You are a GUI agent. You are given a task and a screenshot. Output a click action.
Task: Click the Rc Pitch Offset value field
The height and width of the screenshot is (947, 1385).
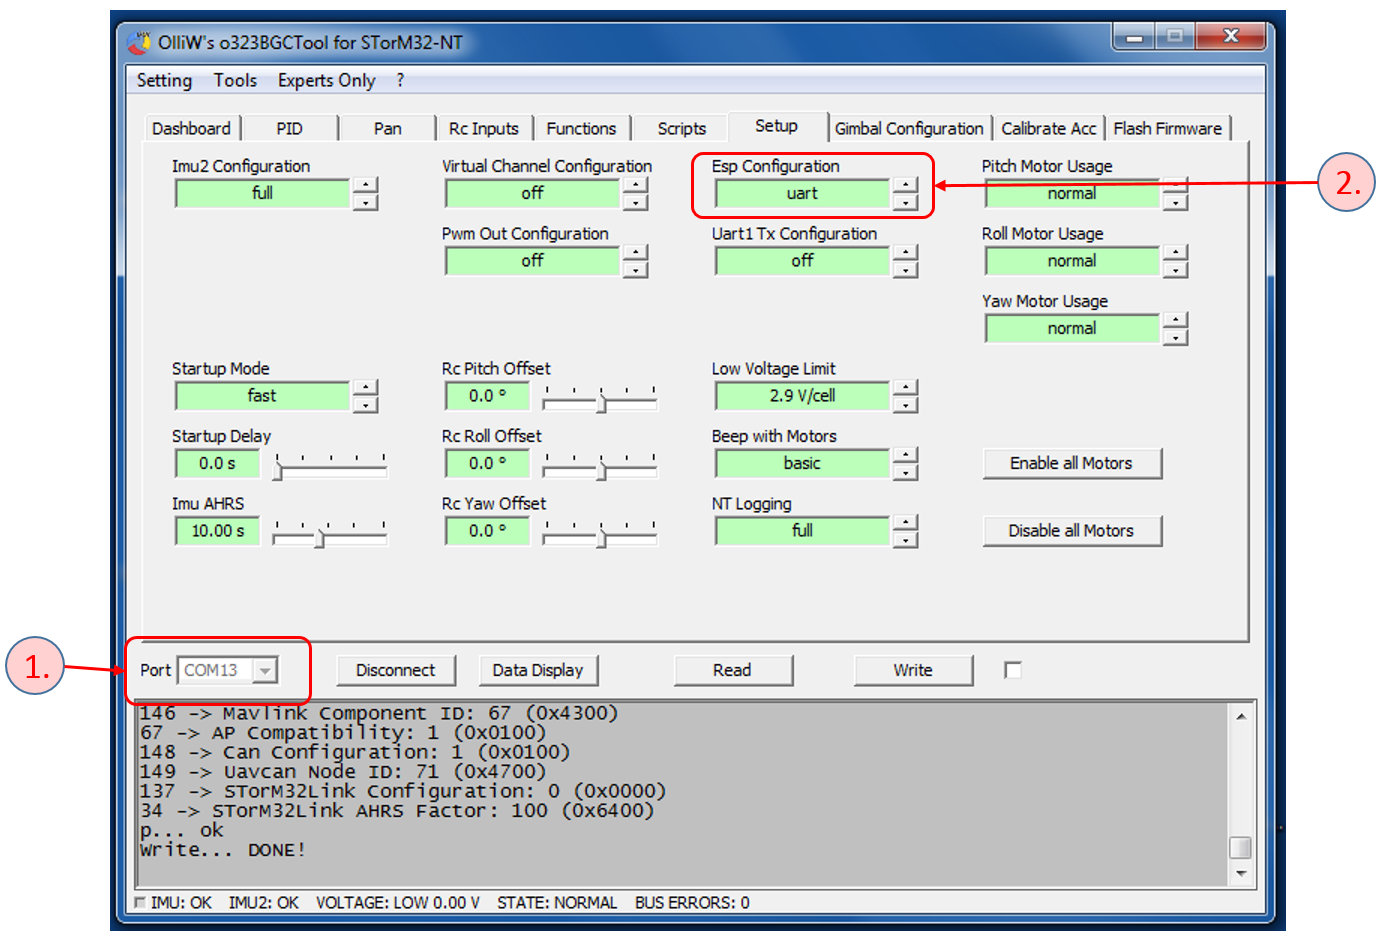click(487, 396)
